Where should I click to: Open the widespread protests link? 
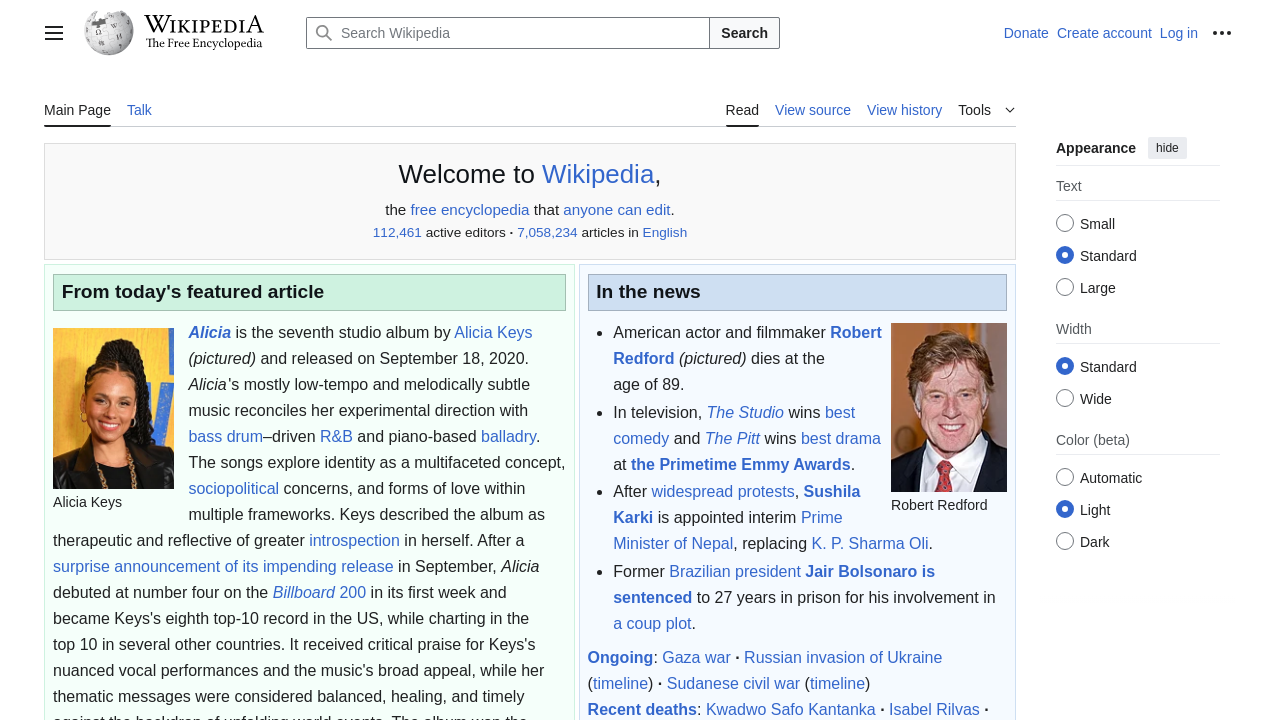pos(723,491)
